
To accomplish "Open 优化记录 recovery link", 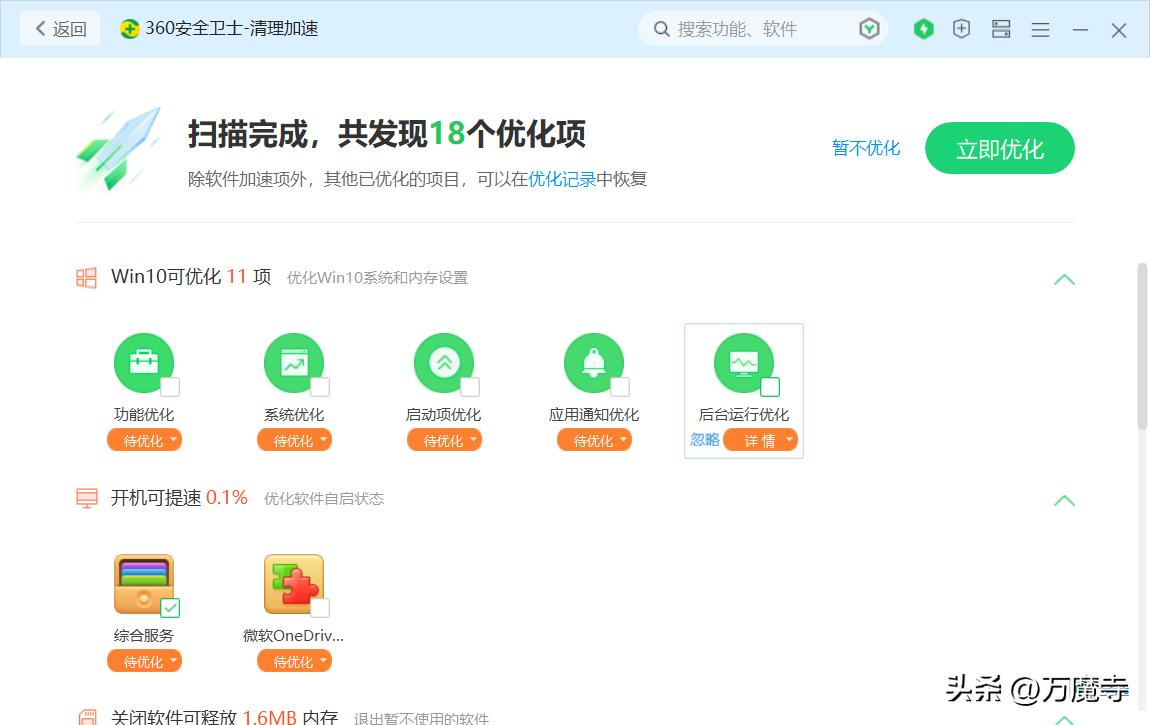I will pyautogui.click(x=560, y=179).
